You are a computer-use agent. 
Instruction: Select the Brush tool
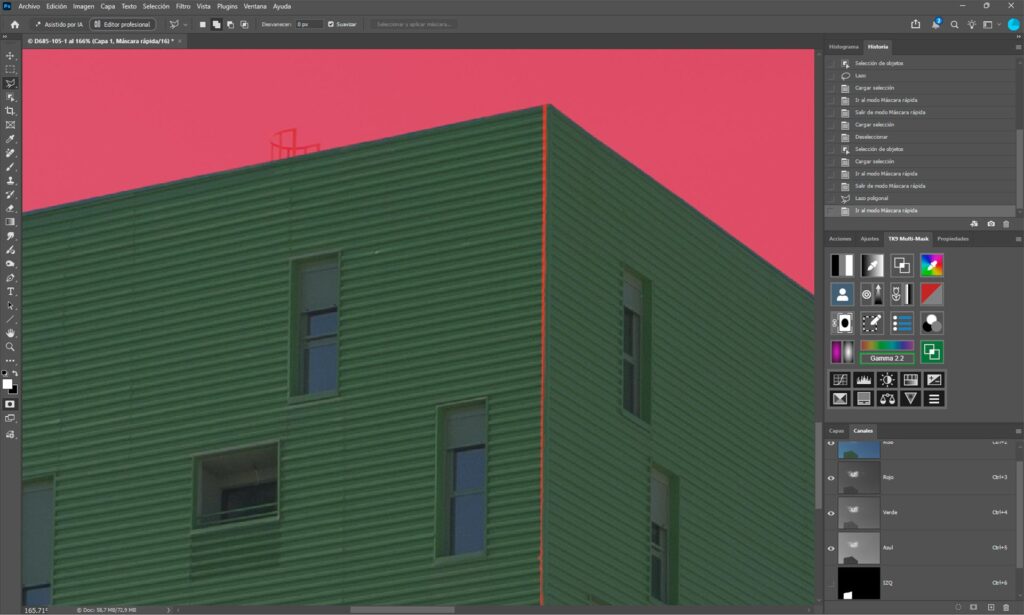(x=10, y=166)
